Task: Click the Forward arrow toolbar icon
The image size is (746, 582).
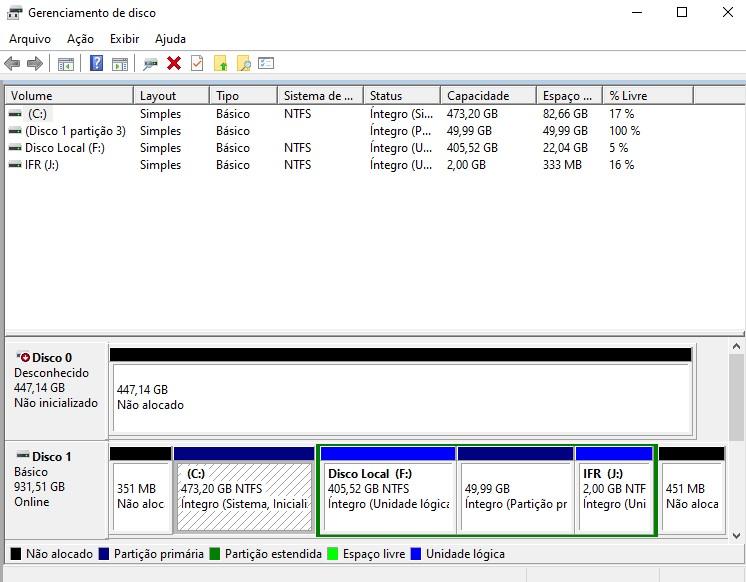Action: [x=35, y=63]
